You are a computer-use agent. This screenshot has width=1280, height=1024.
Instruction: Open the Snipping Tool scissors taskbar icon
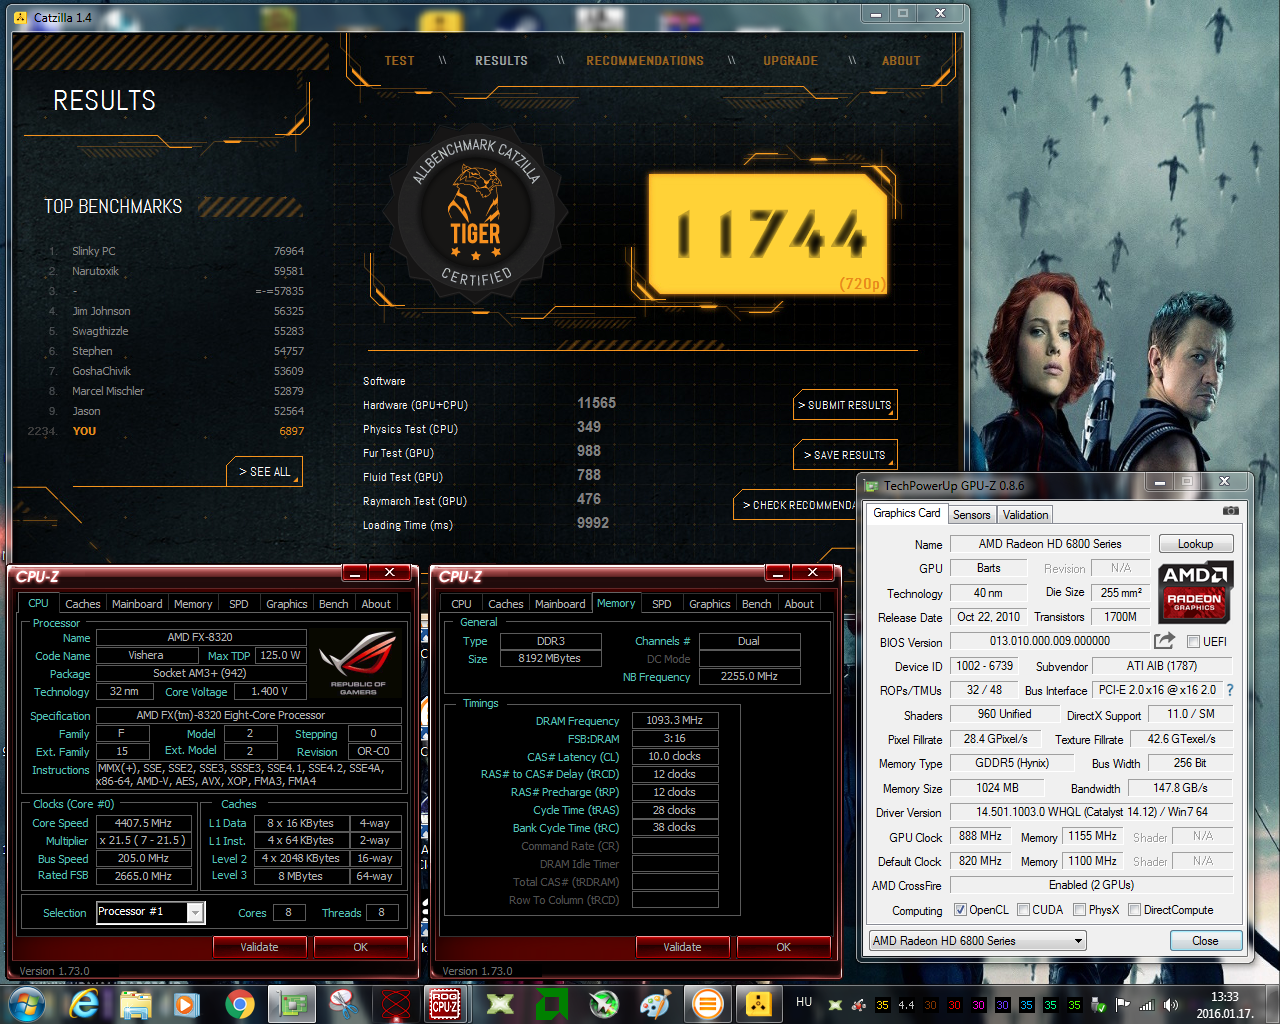pyautogui.click(x=343, y=1003)
